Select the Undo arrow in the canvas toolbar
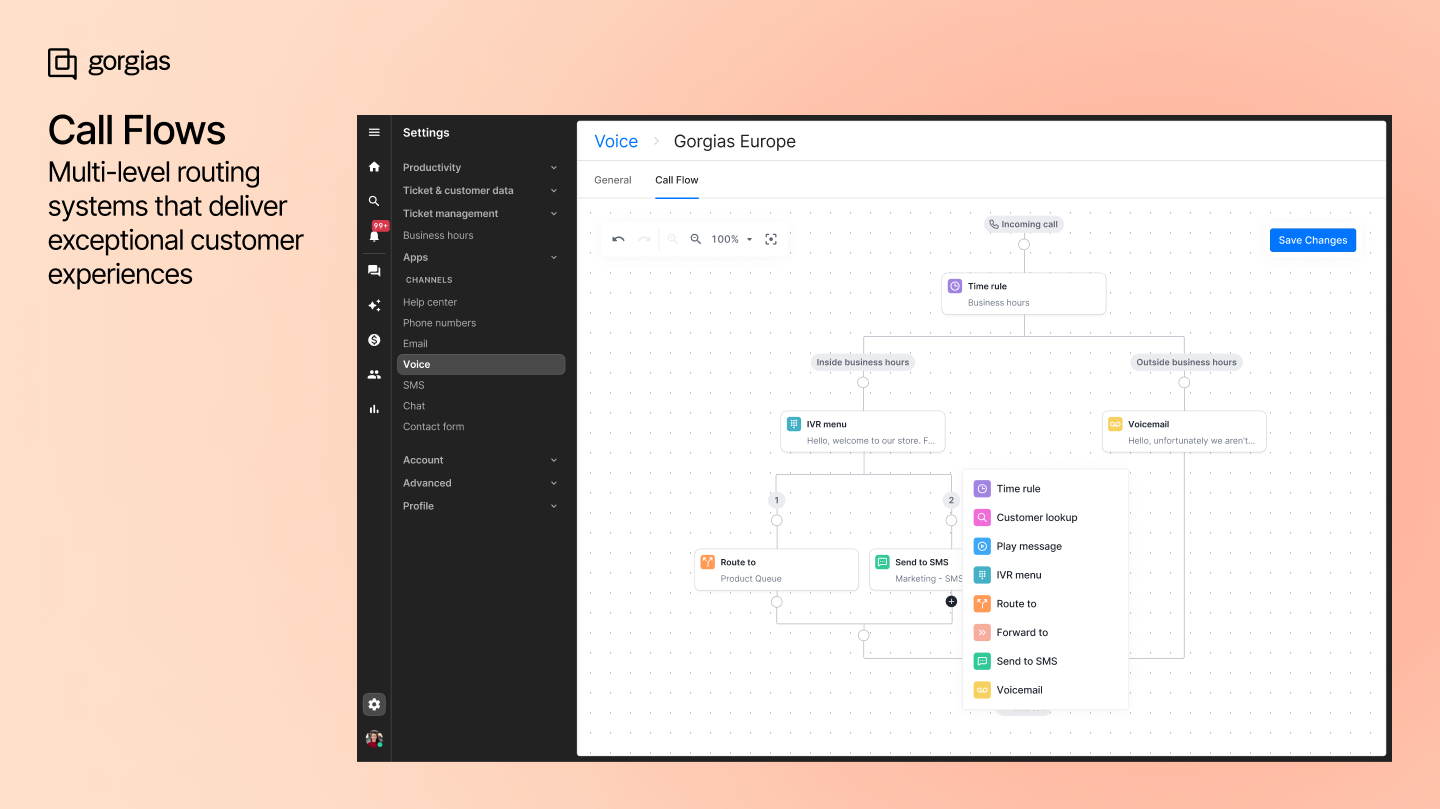Screen dimensions: 1440x809 tap(618, 239)
